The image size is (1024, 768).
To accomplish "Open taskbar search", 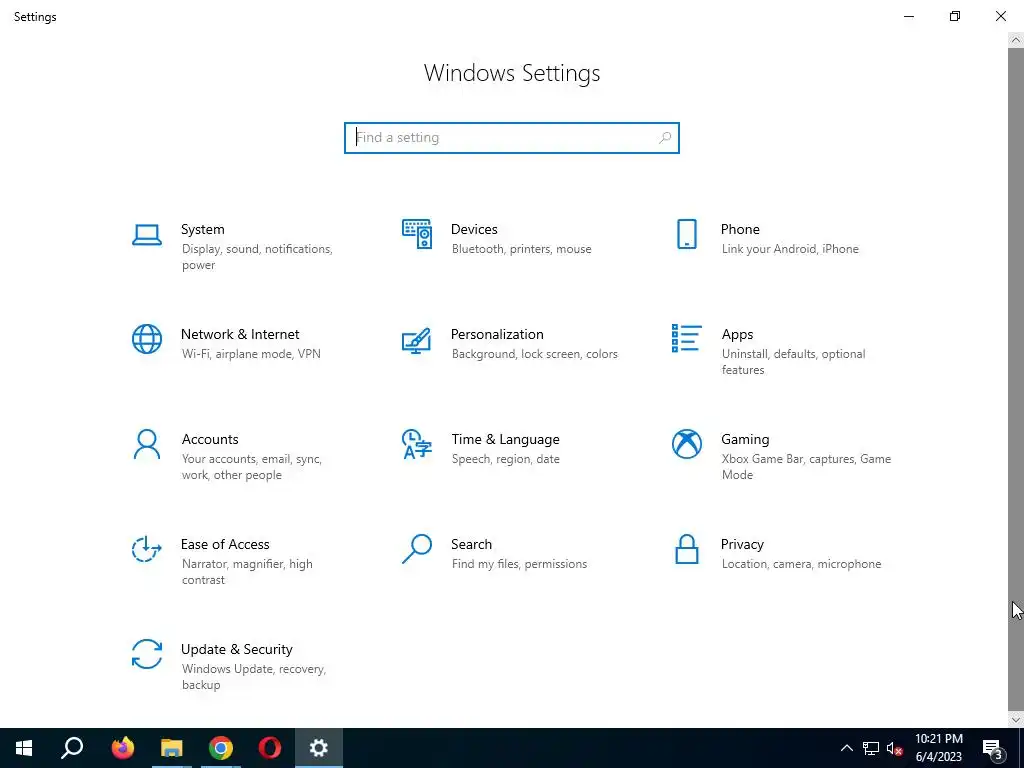I will (72, 748).
